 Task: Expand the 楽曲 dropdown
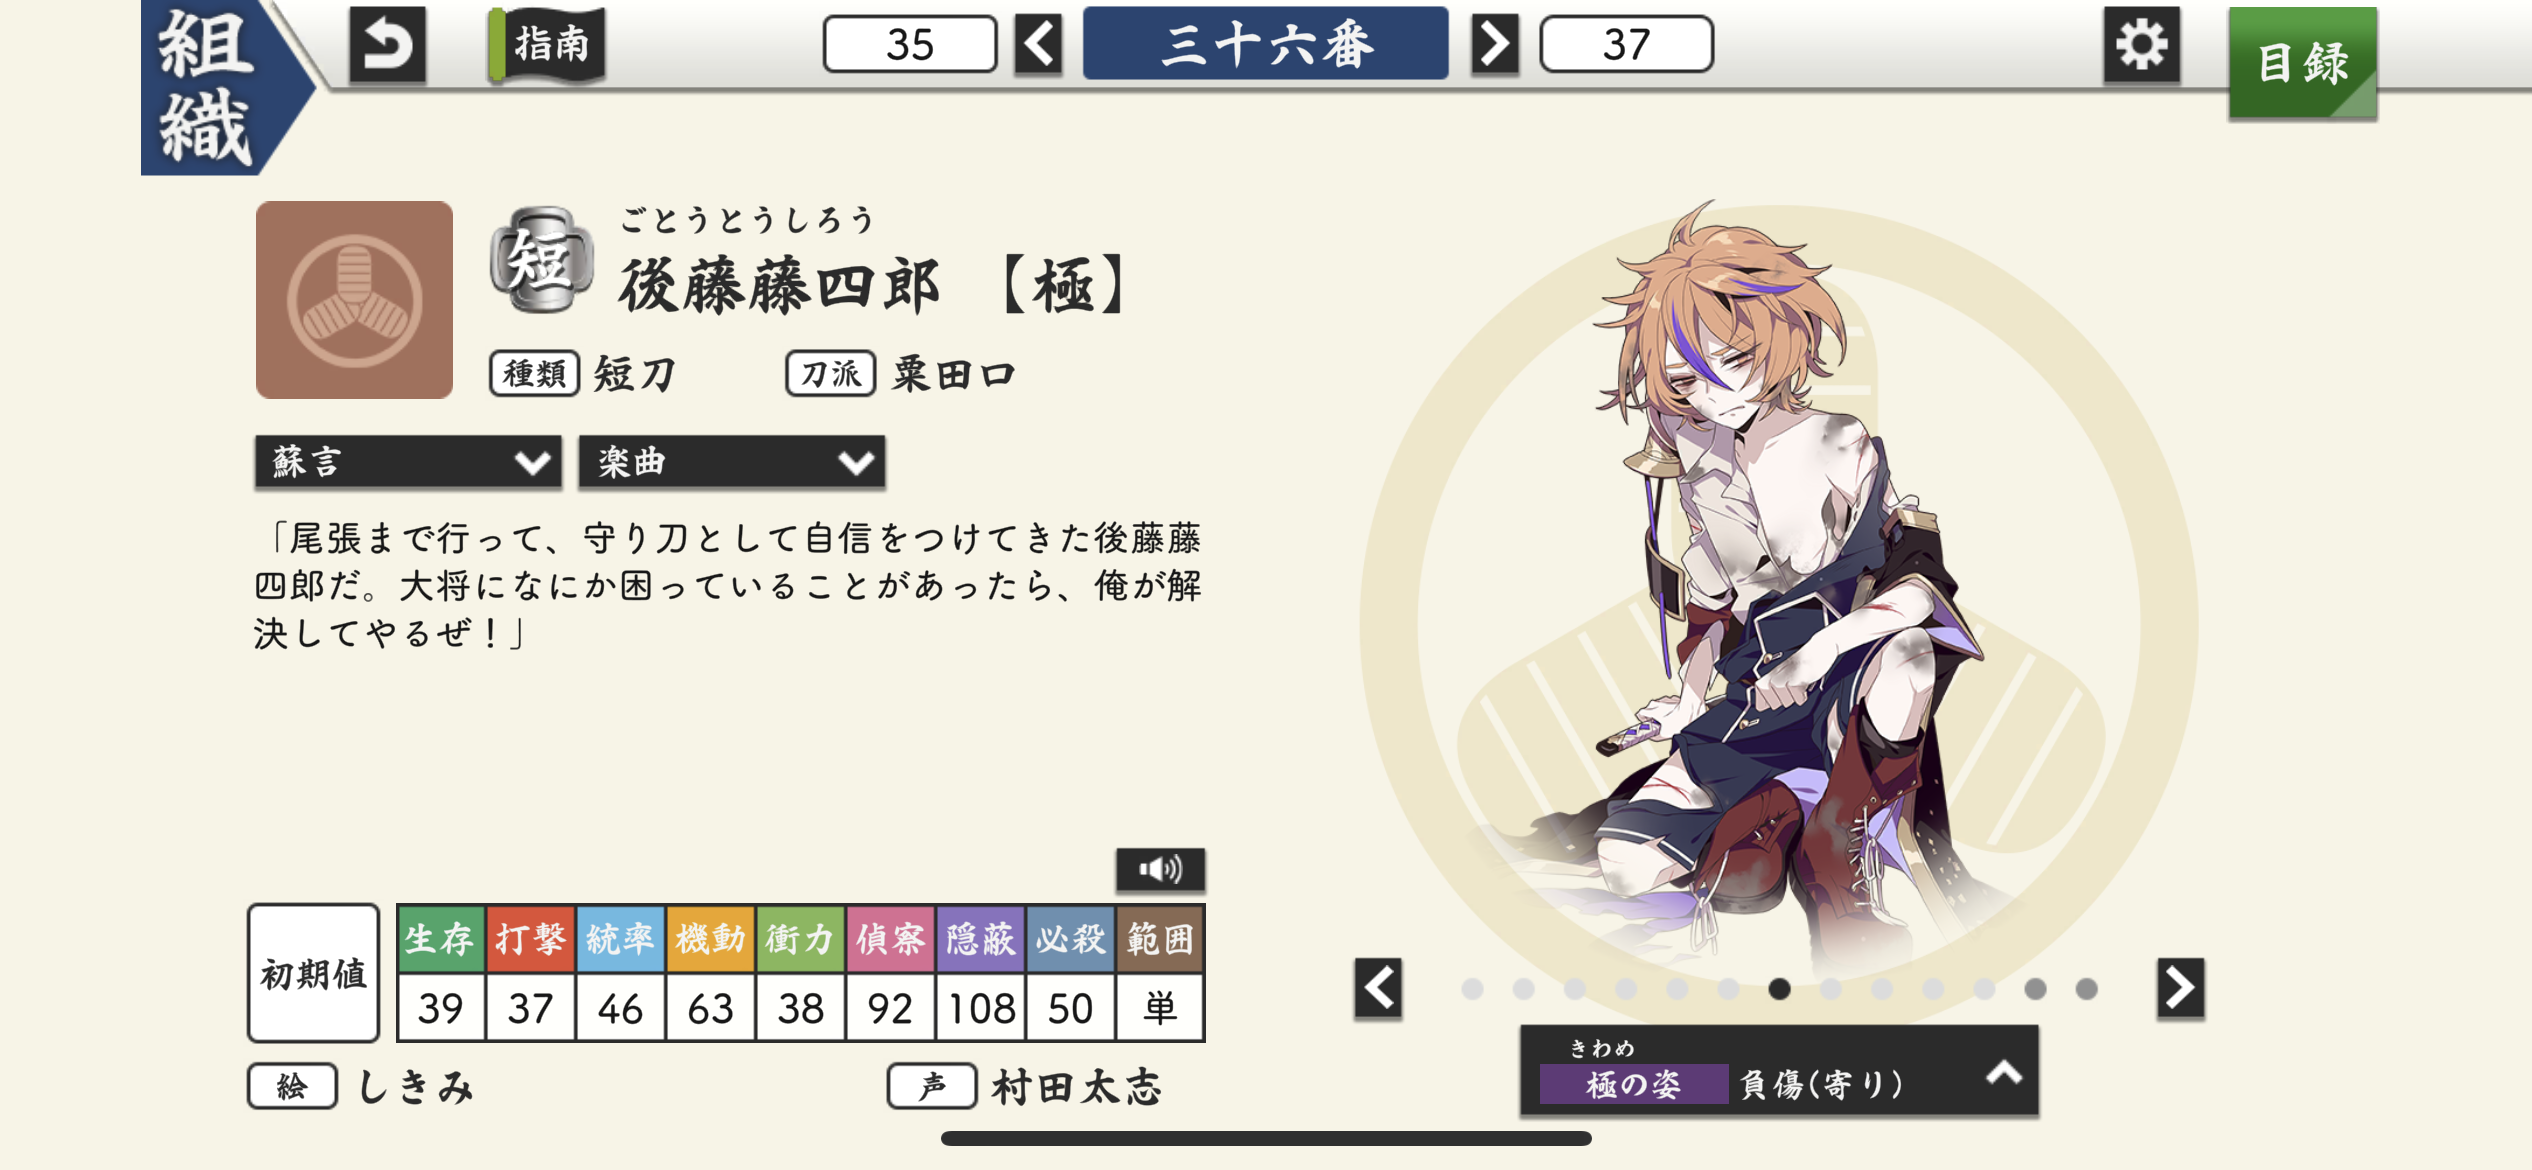click(732, 462)
